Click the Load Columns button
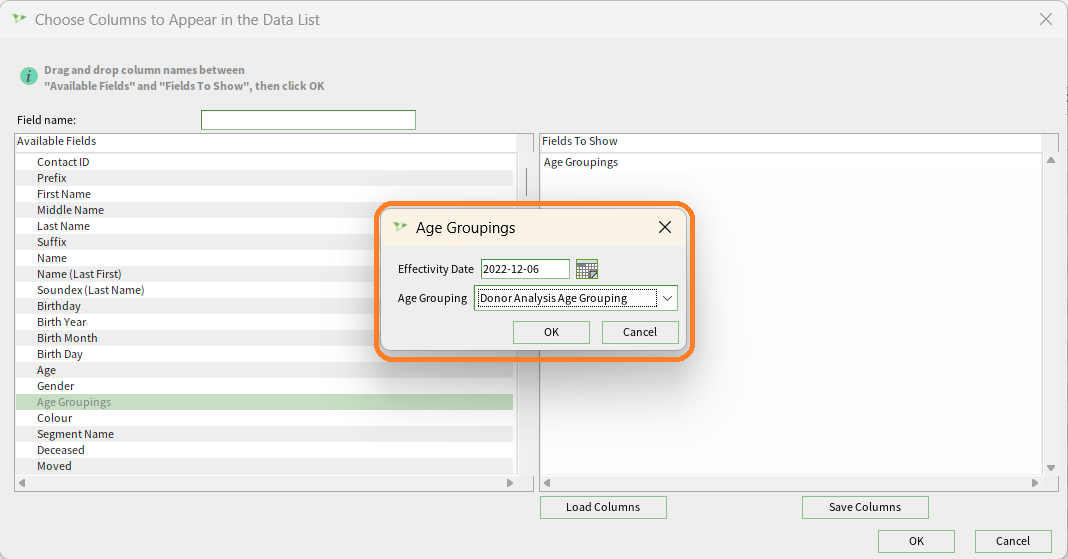Viewport: 1068px width, 559px height. point(603,507)
